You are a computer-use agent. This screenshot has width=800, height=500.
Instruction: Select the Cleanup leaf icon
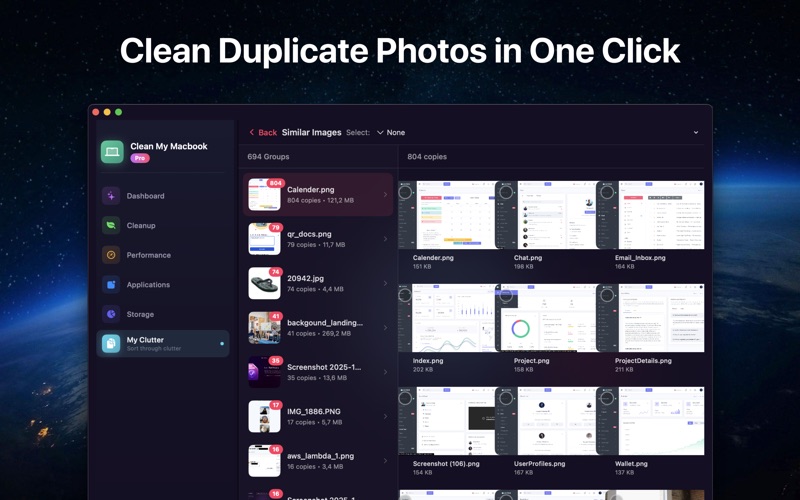coord(111,226)
